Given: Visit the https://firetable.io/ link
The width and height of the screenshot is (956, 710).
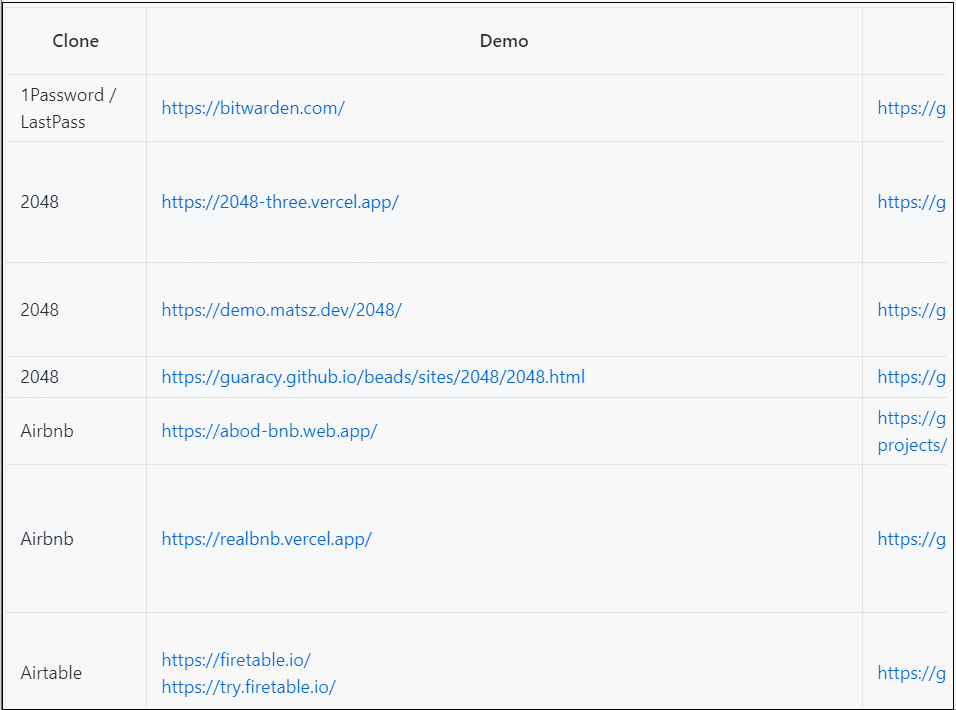Looking at the screenshot, I should [236, 659].
